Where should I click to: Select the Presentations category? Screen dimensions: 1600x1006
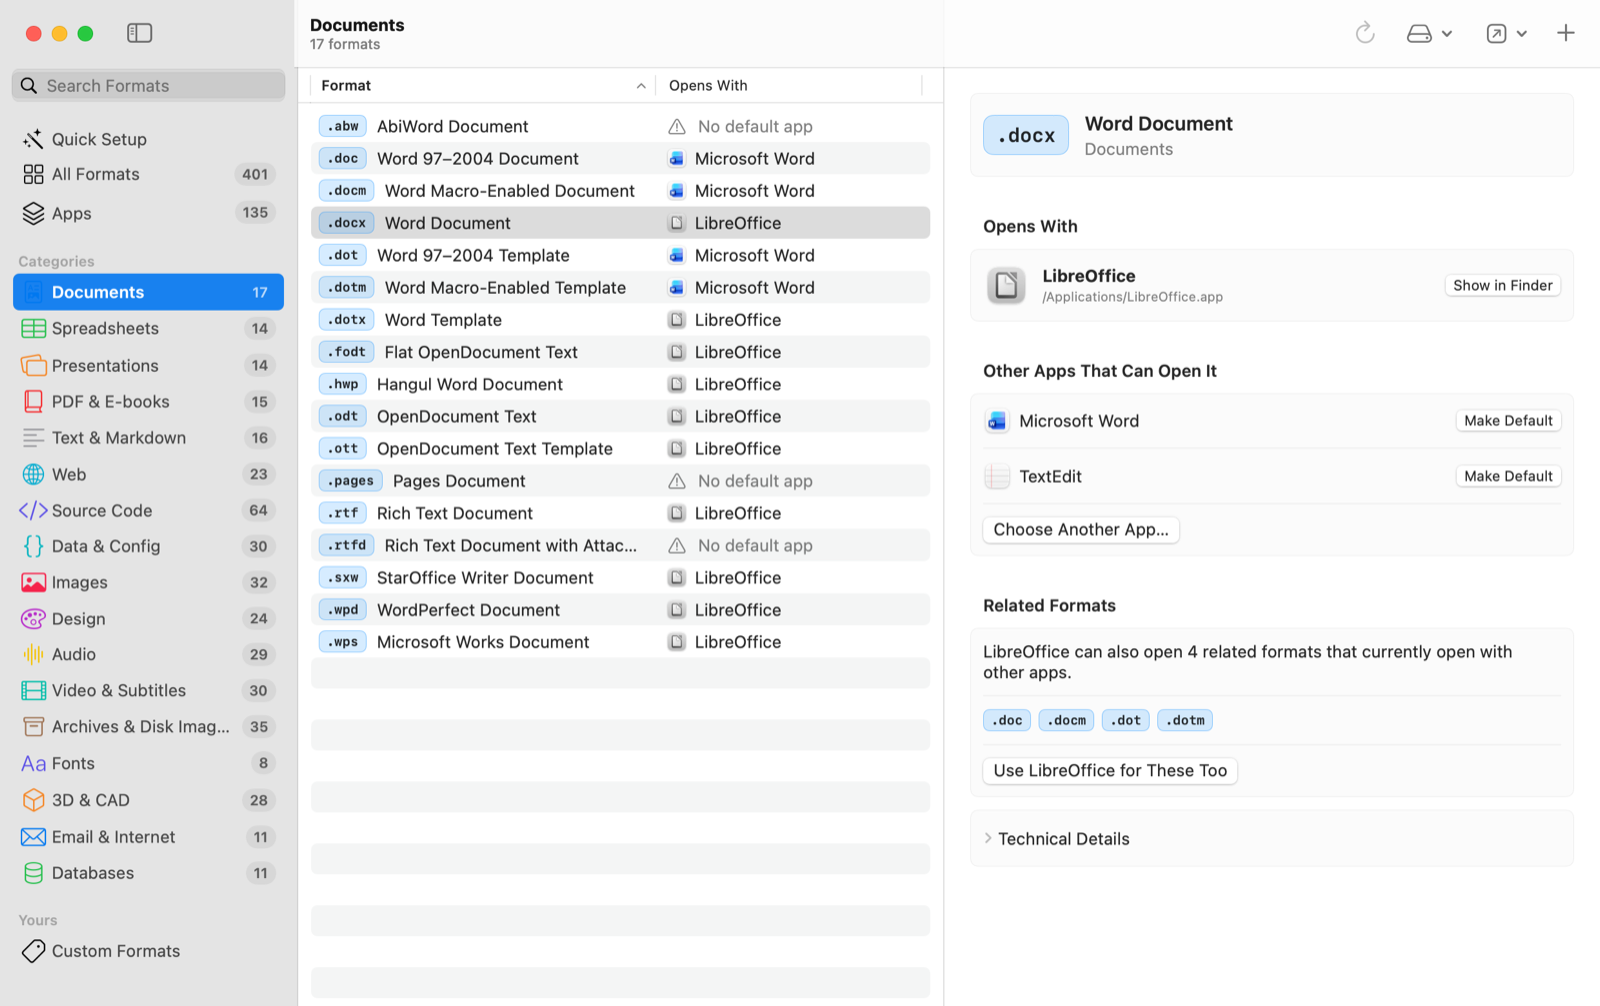pyautogui.click(x=148, y=365)
